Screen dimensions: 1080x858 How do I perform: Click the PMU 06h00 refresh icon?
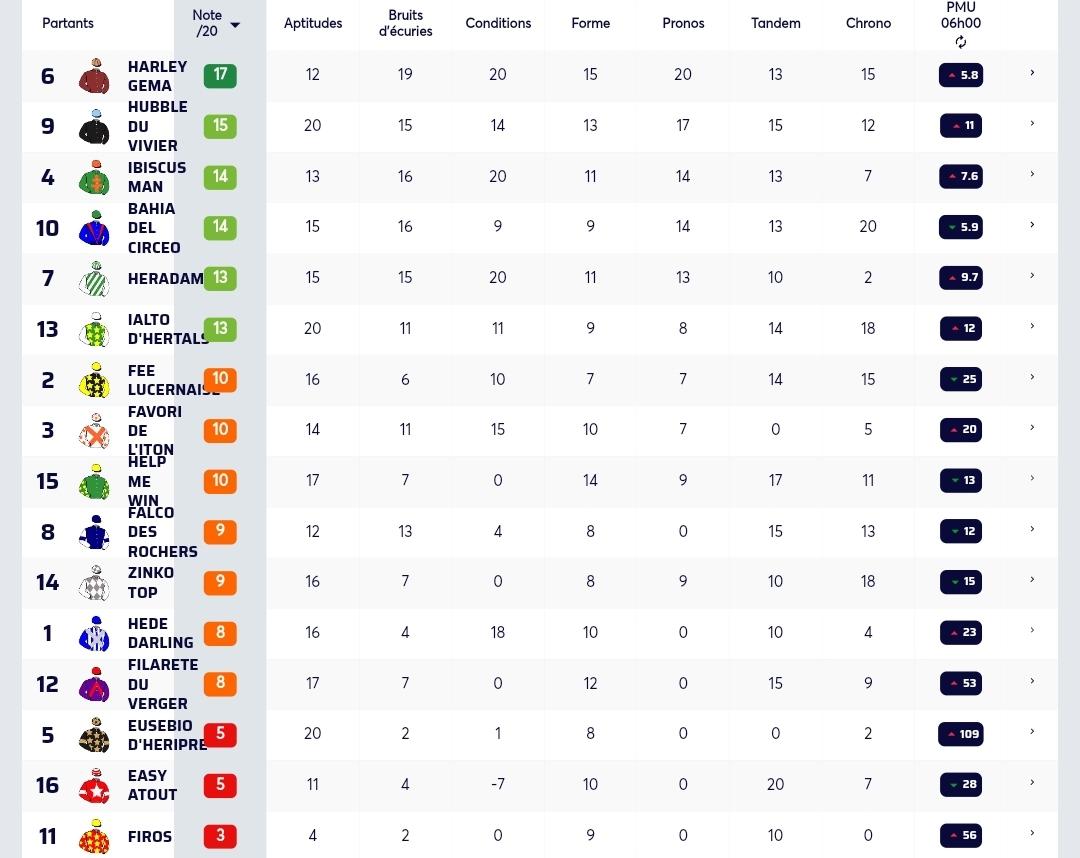[x=960, y=43]
